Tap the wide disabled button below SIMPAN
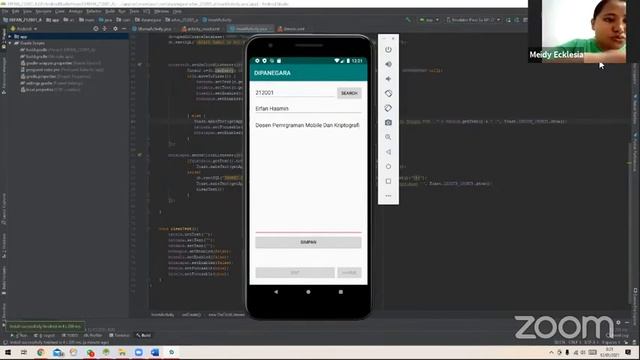This screenshot has width=640, height=360. (295, 272)
